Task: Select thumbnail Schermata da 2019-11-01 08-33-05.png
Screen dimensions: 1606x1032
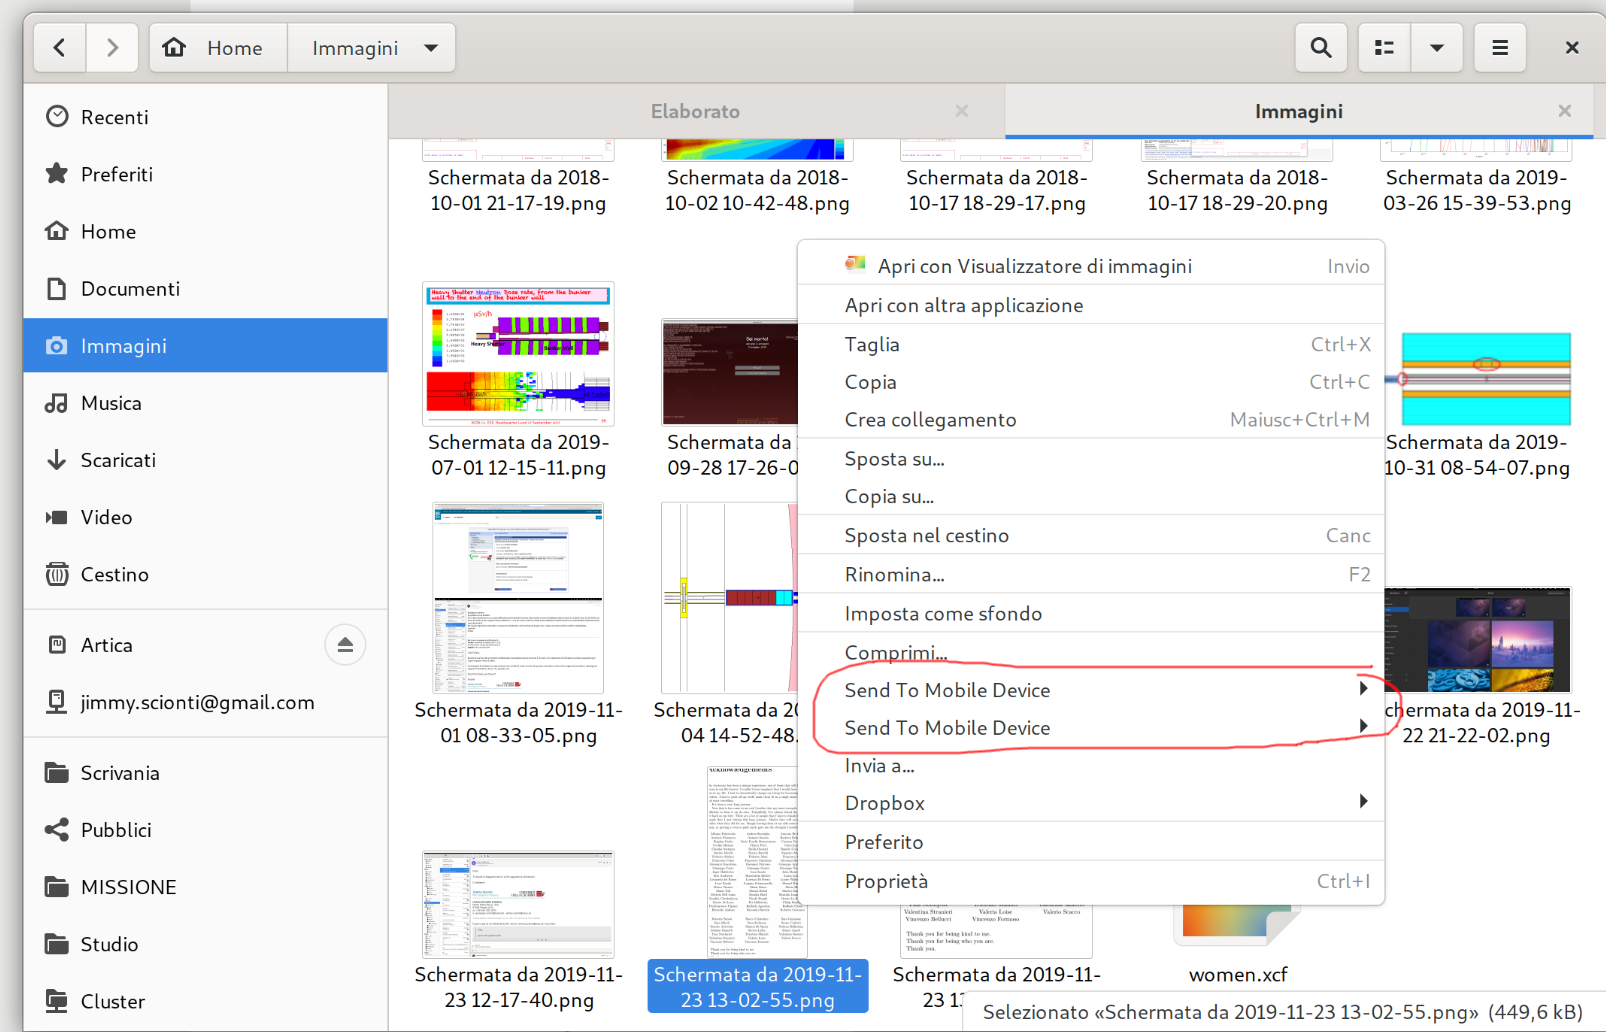Action: click(518, 598)
